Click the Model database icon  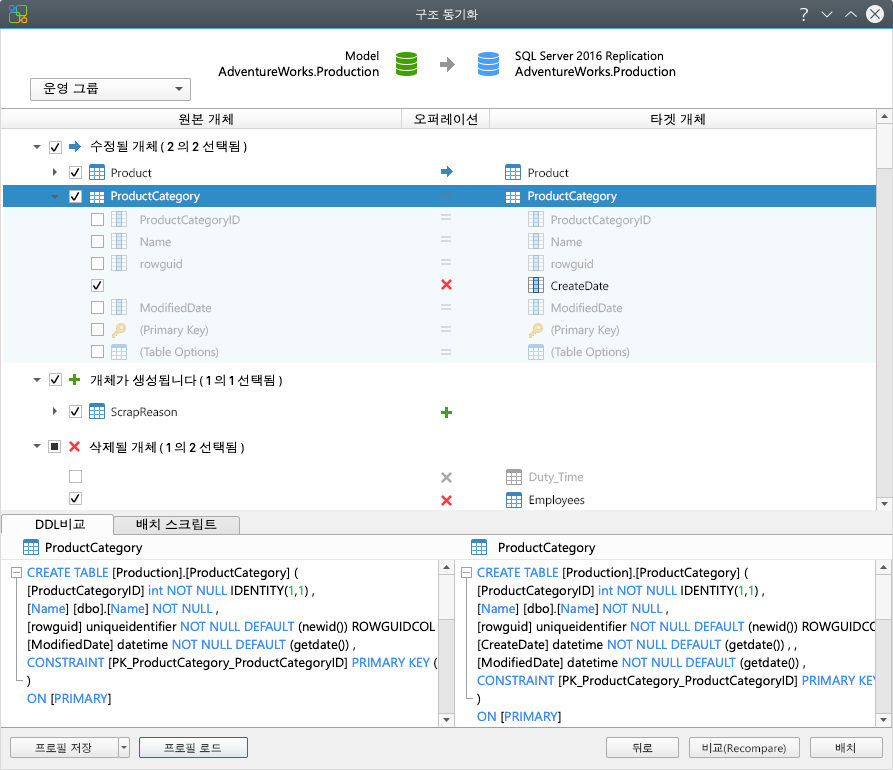406,64
